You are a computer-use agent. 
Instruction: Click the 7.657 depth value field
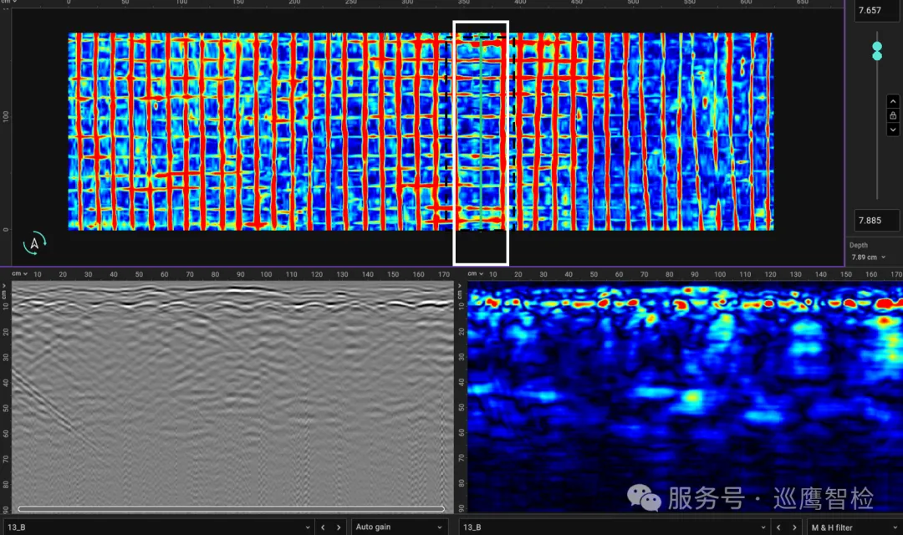tap(876, 10)
